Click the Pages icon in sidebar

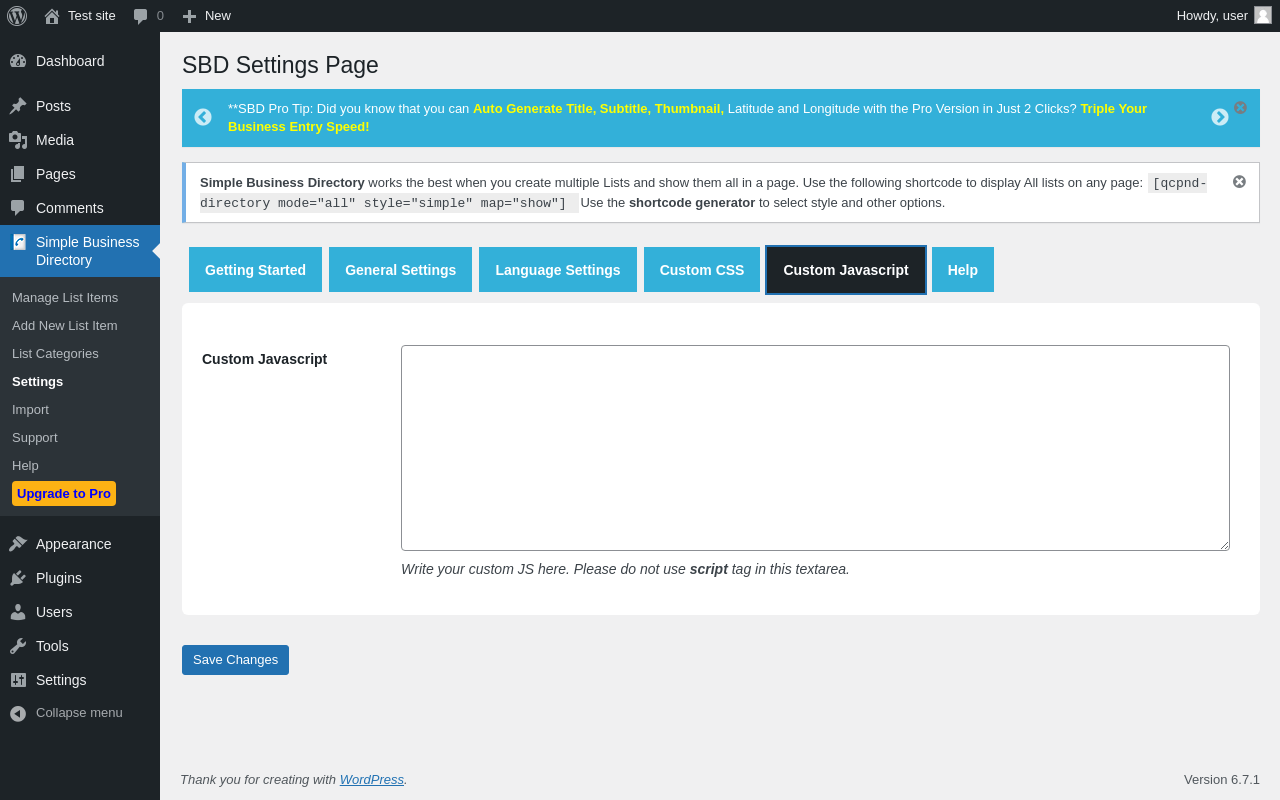18,174
